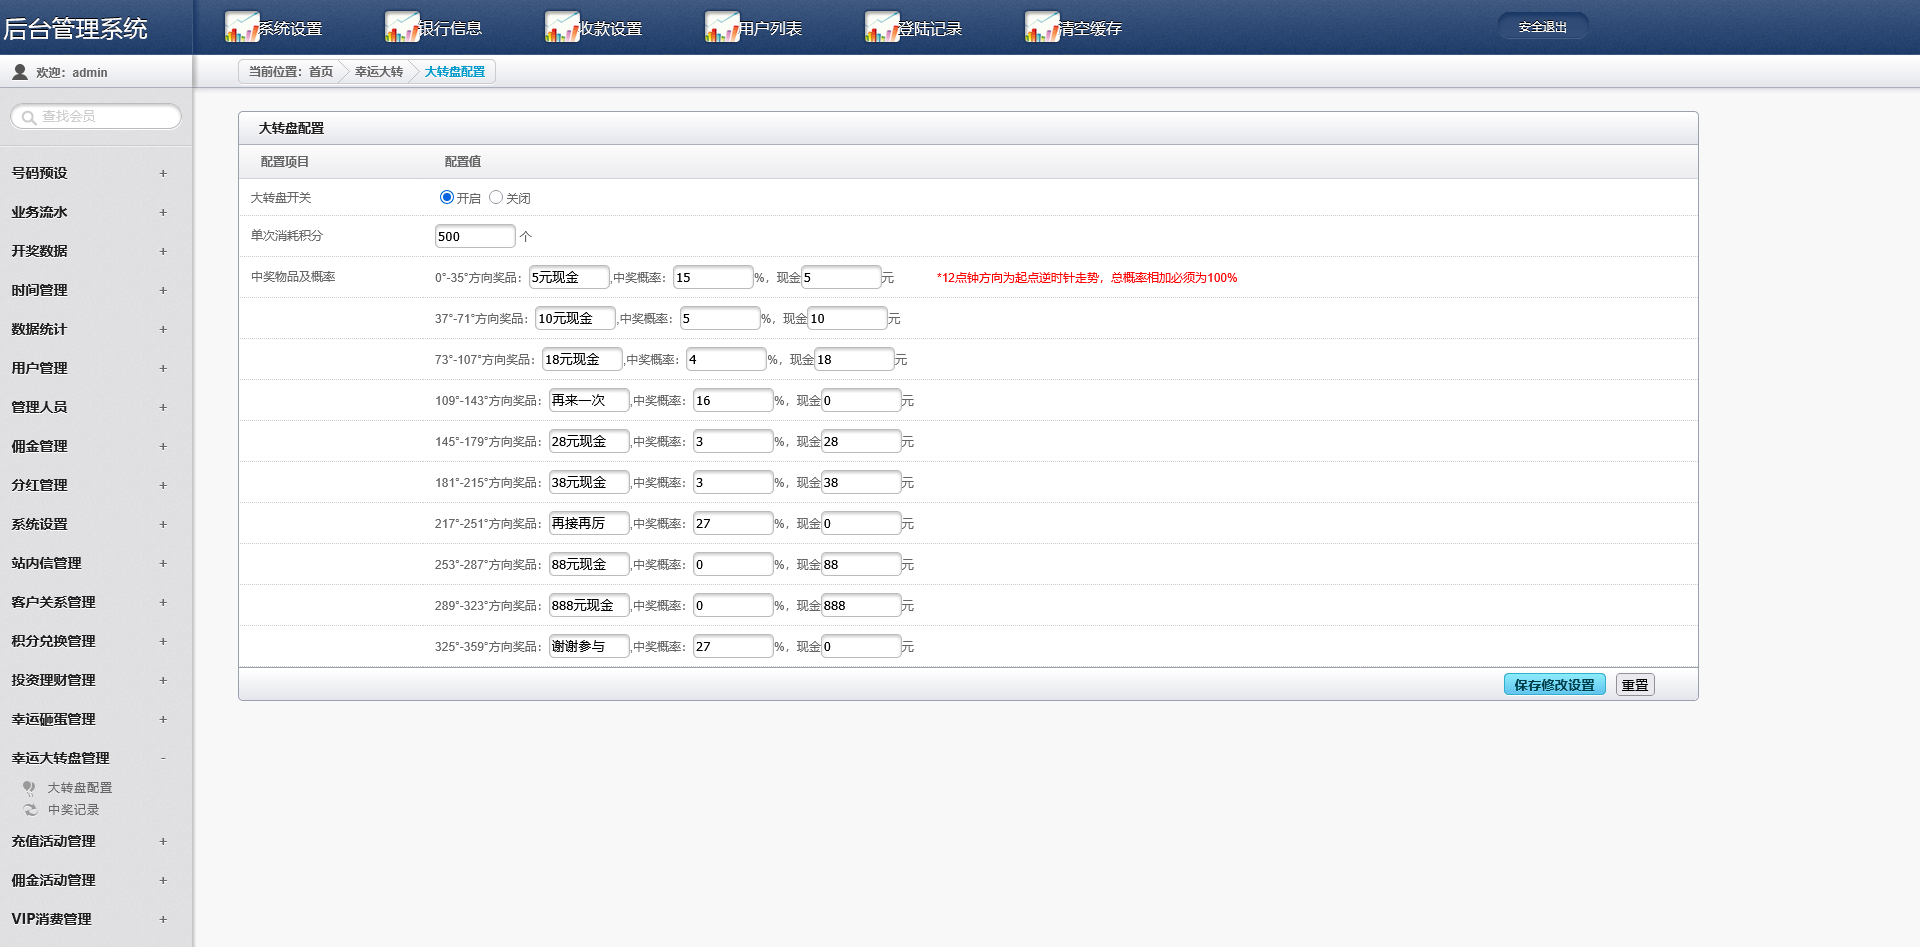Click the 安全退出 logout button
The width and height of the screenshot is (1920, 947).
pyautogui.click(x=1542, y=27)
